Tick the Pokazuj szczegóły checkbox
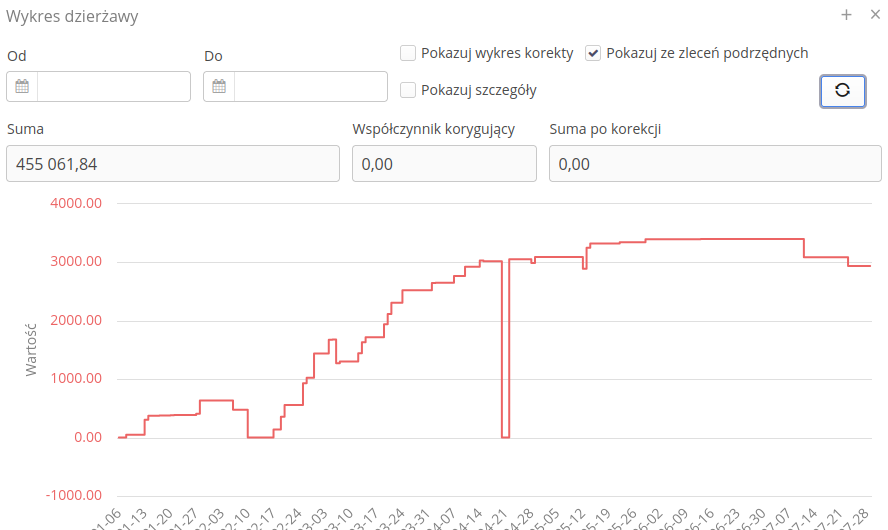Screen dimensions: 888x530 (408, 90)
